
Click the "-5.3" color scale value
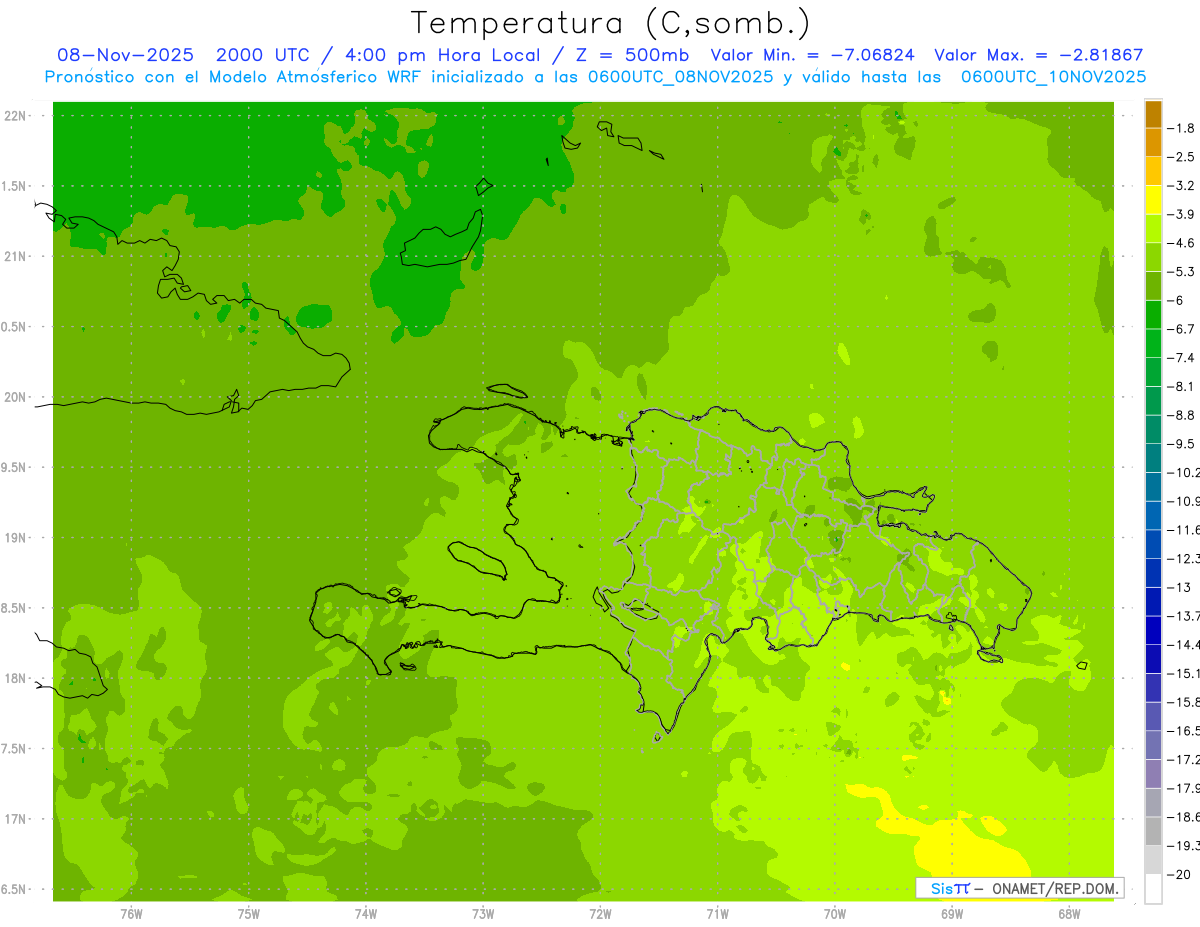[1181, 271]
